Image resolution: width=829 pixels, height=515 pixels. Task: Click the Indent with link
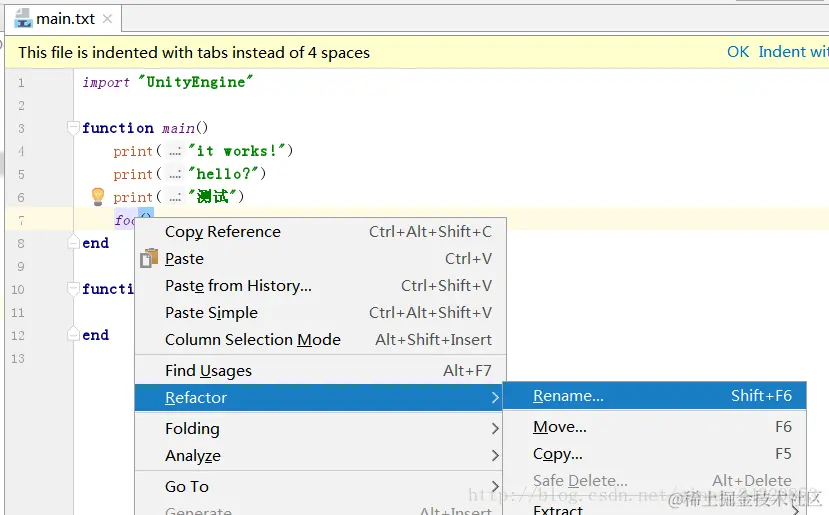pyautogui.click(x=792, y=52)
